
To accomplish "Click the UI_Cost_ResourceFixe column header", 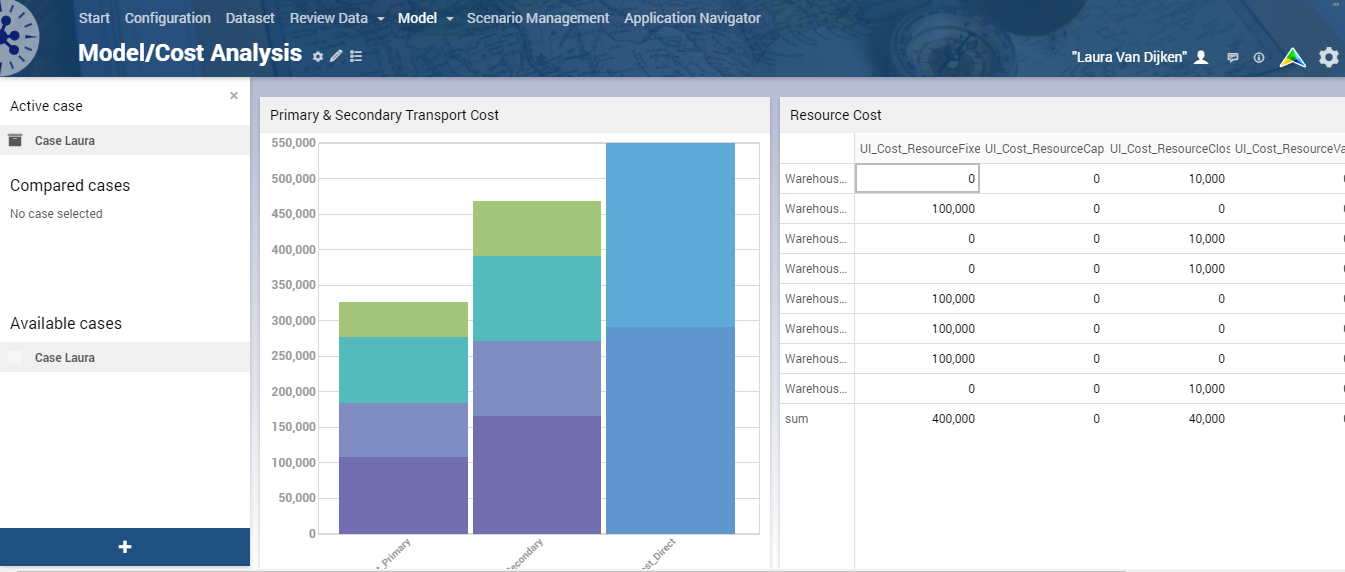I will pyautogui.click(x=919, y=149).
